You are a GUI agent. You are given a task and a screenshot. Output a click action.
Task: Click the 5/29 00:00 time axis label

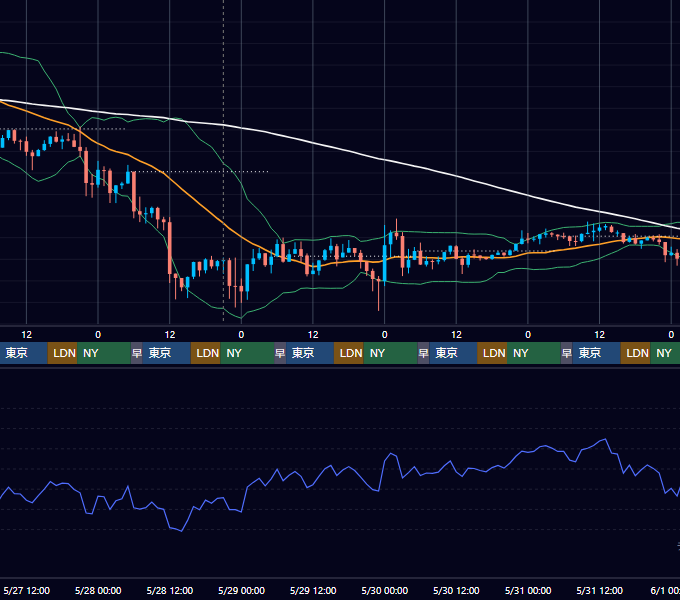pos(241,590)
